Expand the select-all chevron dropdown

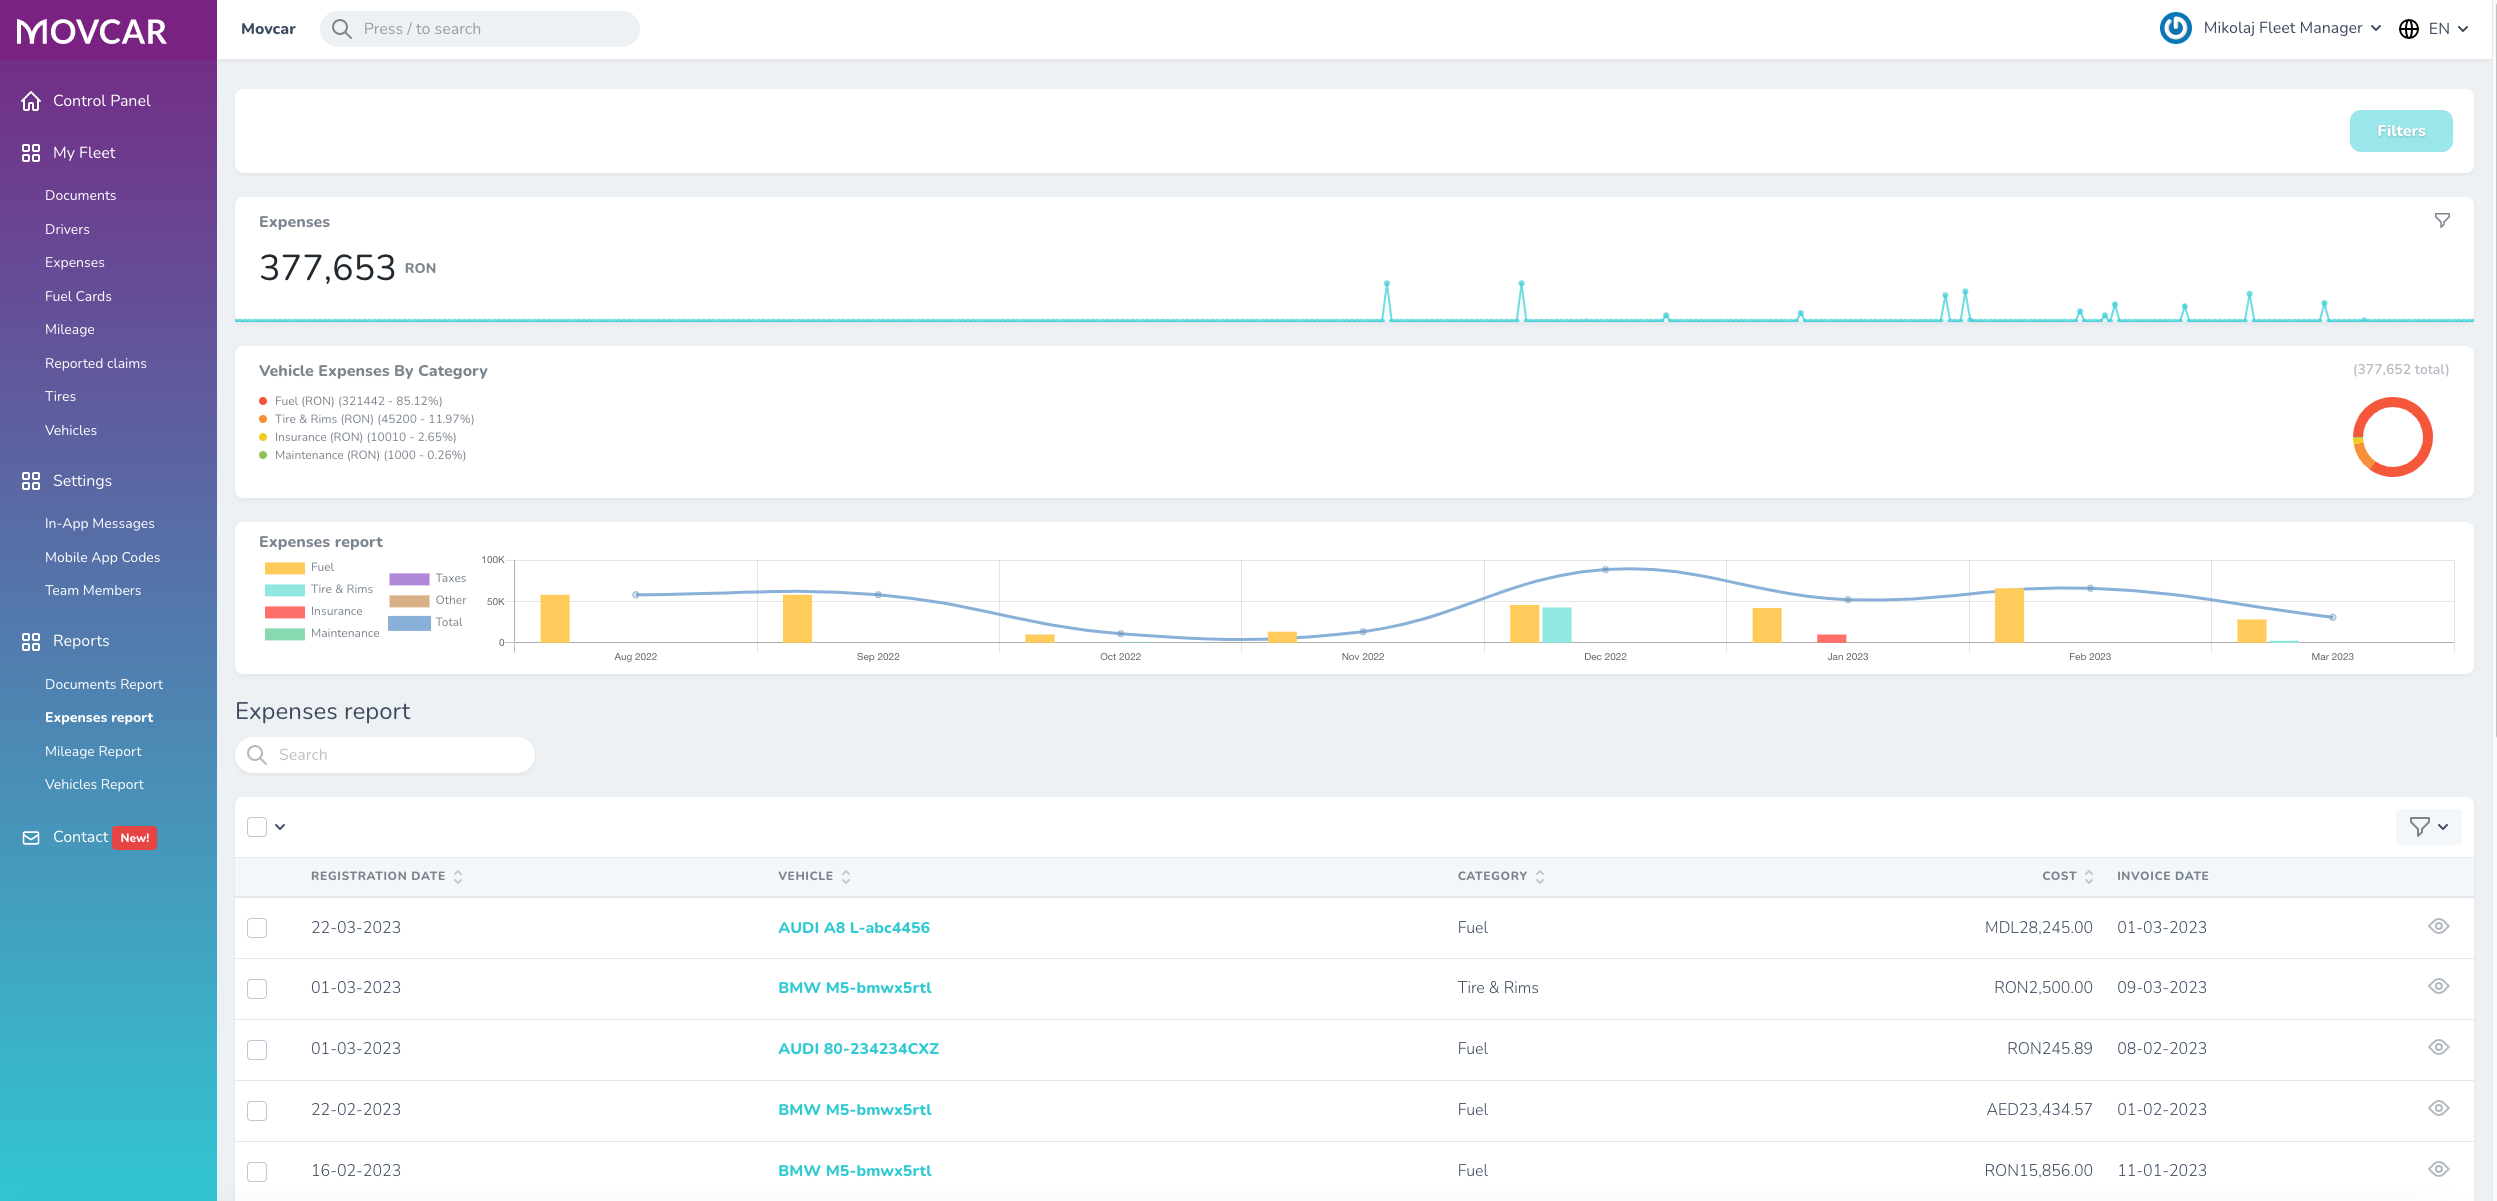(280, 827)
